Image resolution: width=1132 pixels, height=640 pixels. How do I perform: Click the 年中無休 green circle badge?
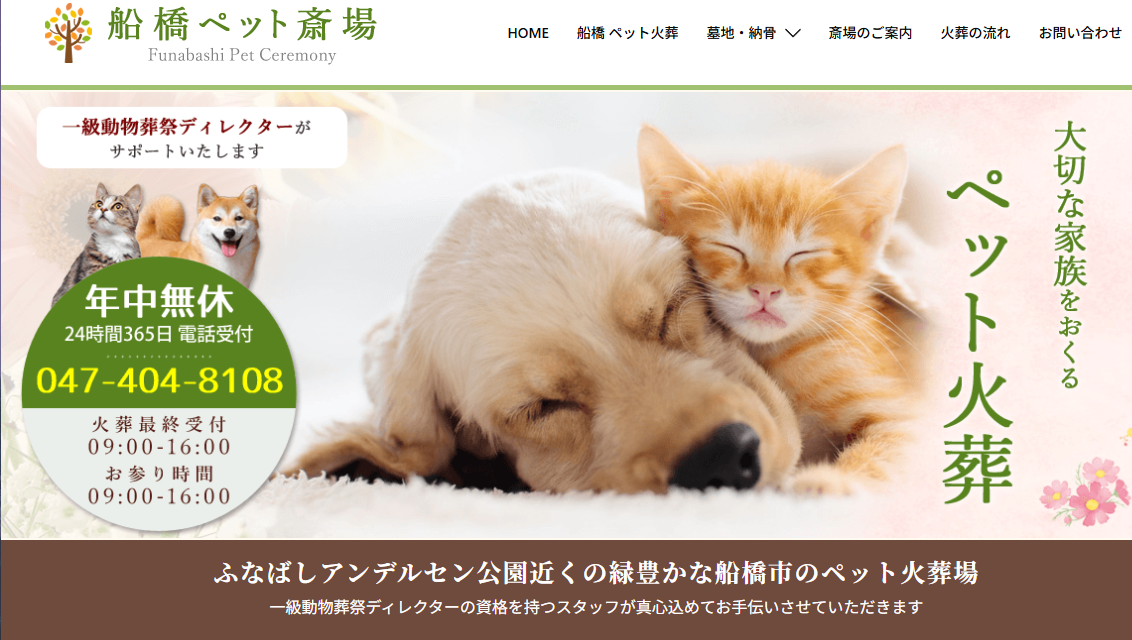(159, 333)
